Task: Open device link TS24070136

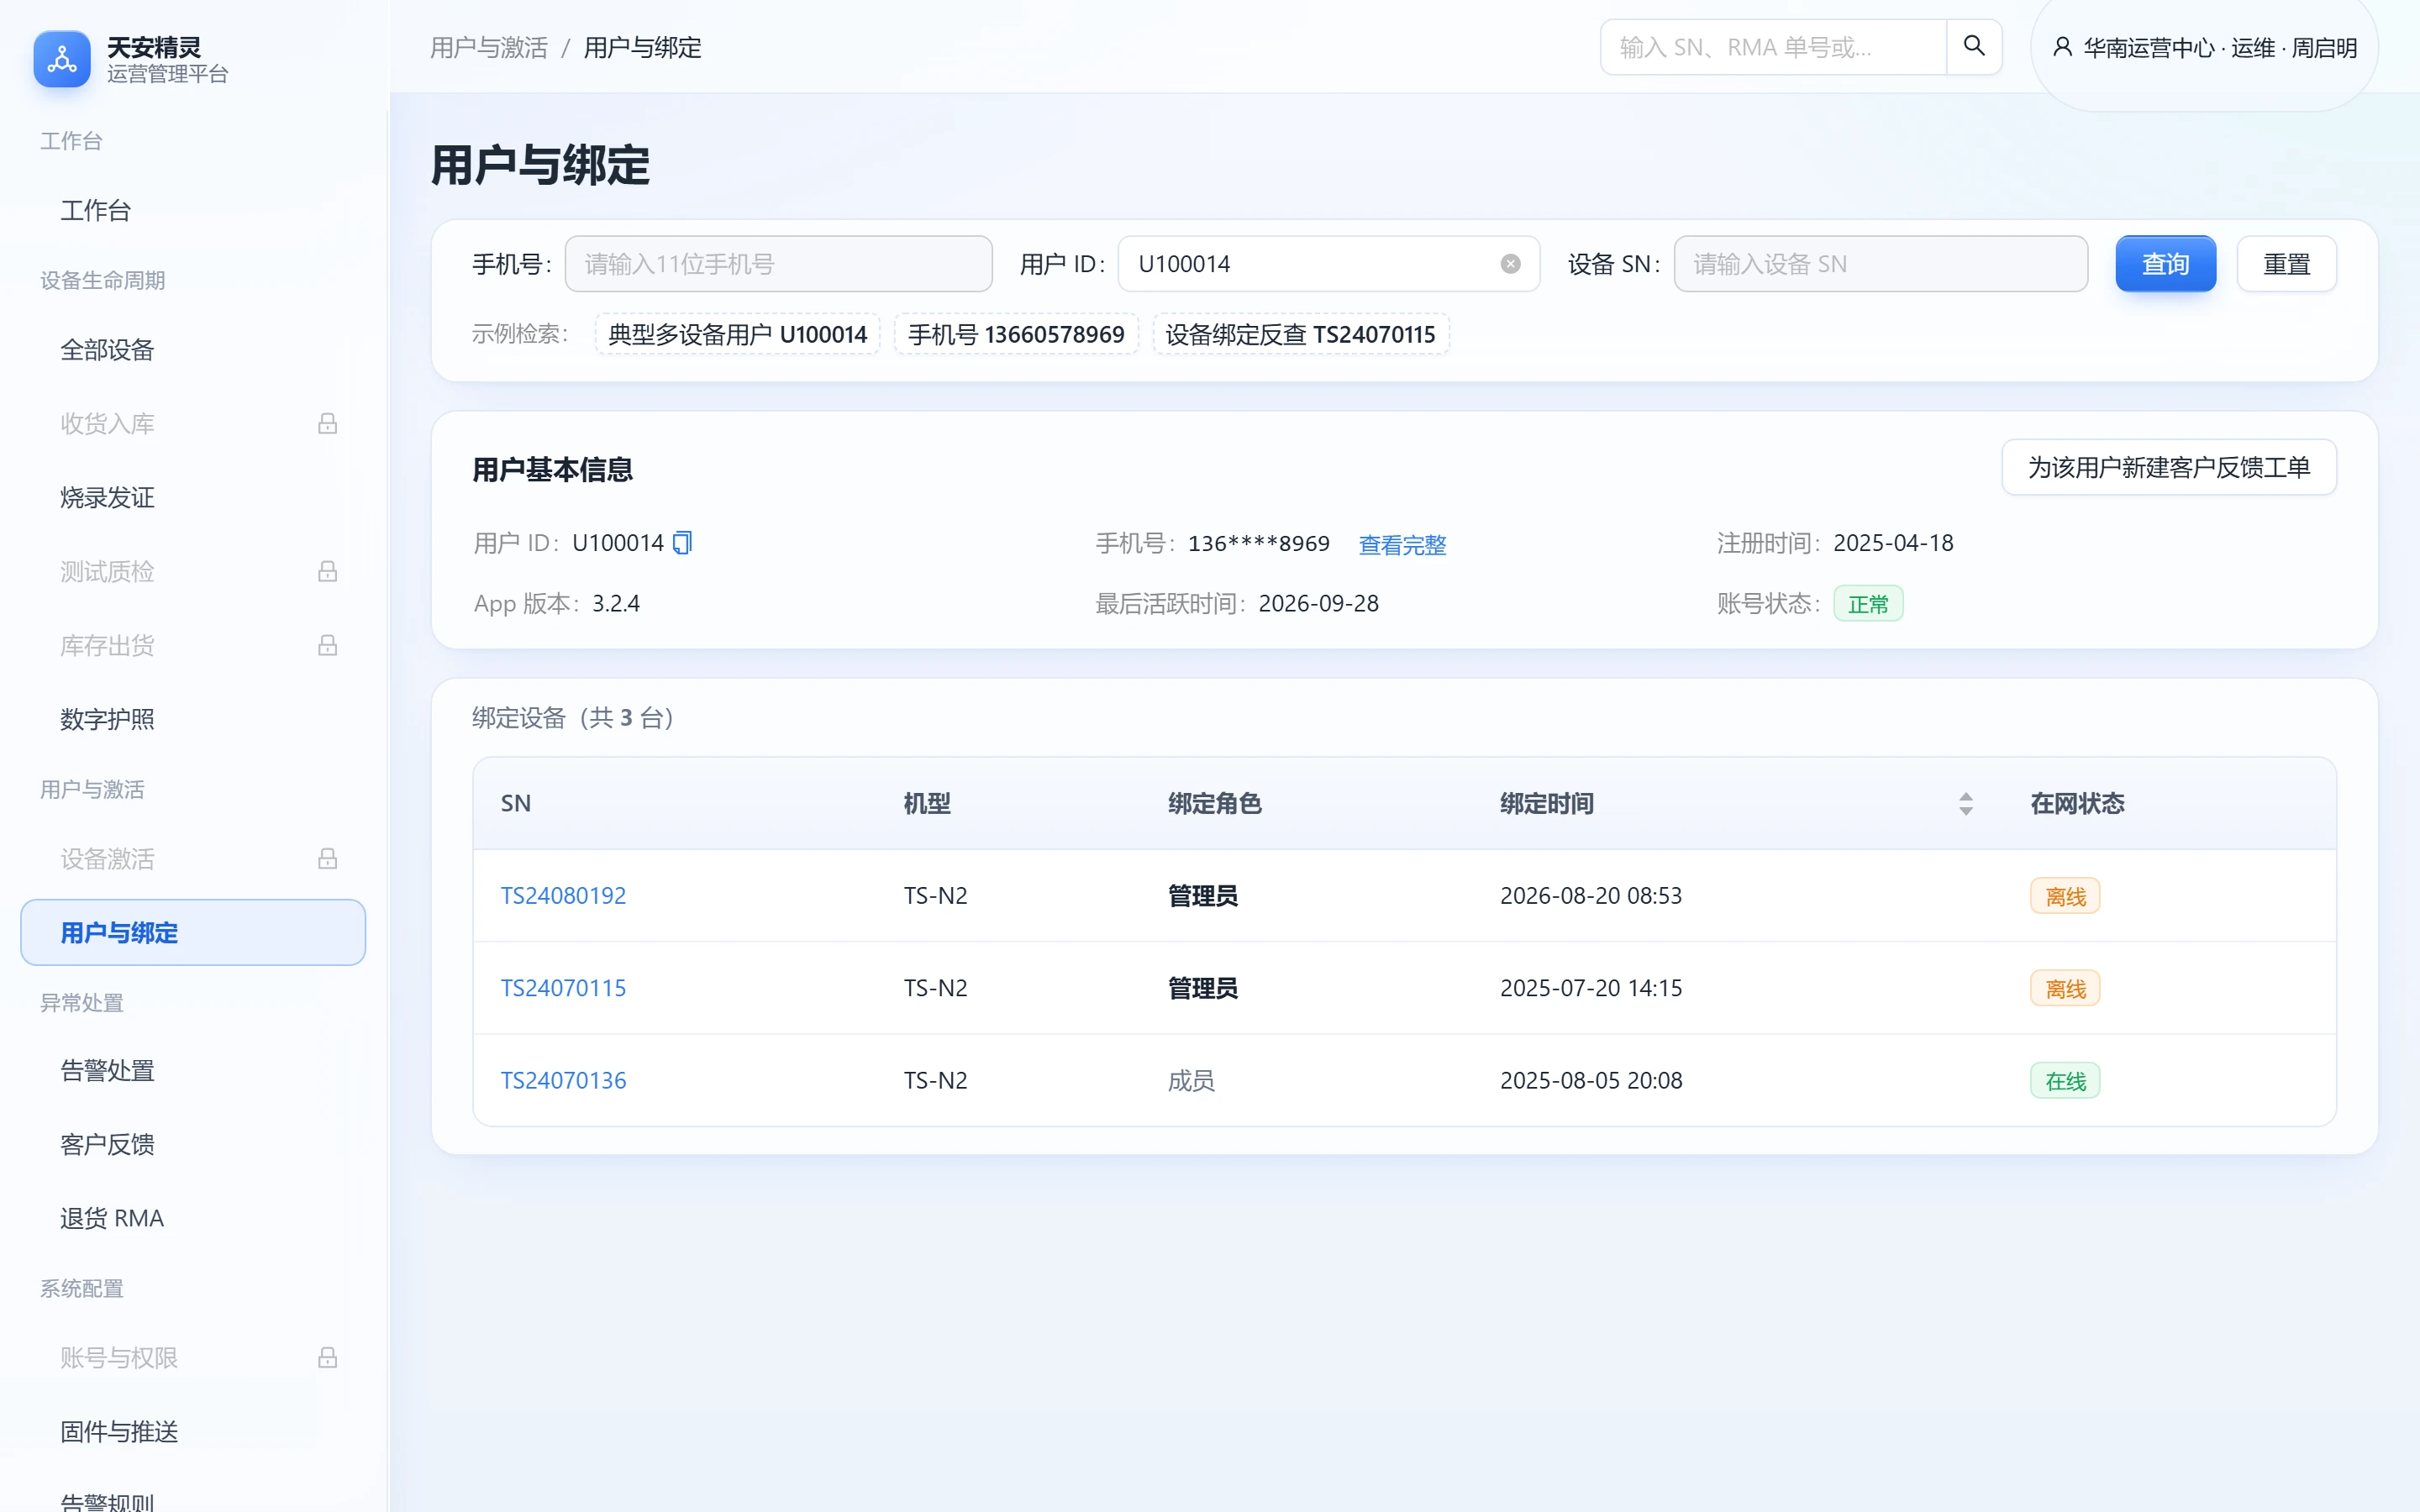Action: pyautogui.click(x=563, y=1081)
